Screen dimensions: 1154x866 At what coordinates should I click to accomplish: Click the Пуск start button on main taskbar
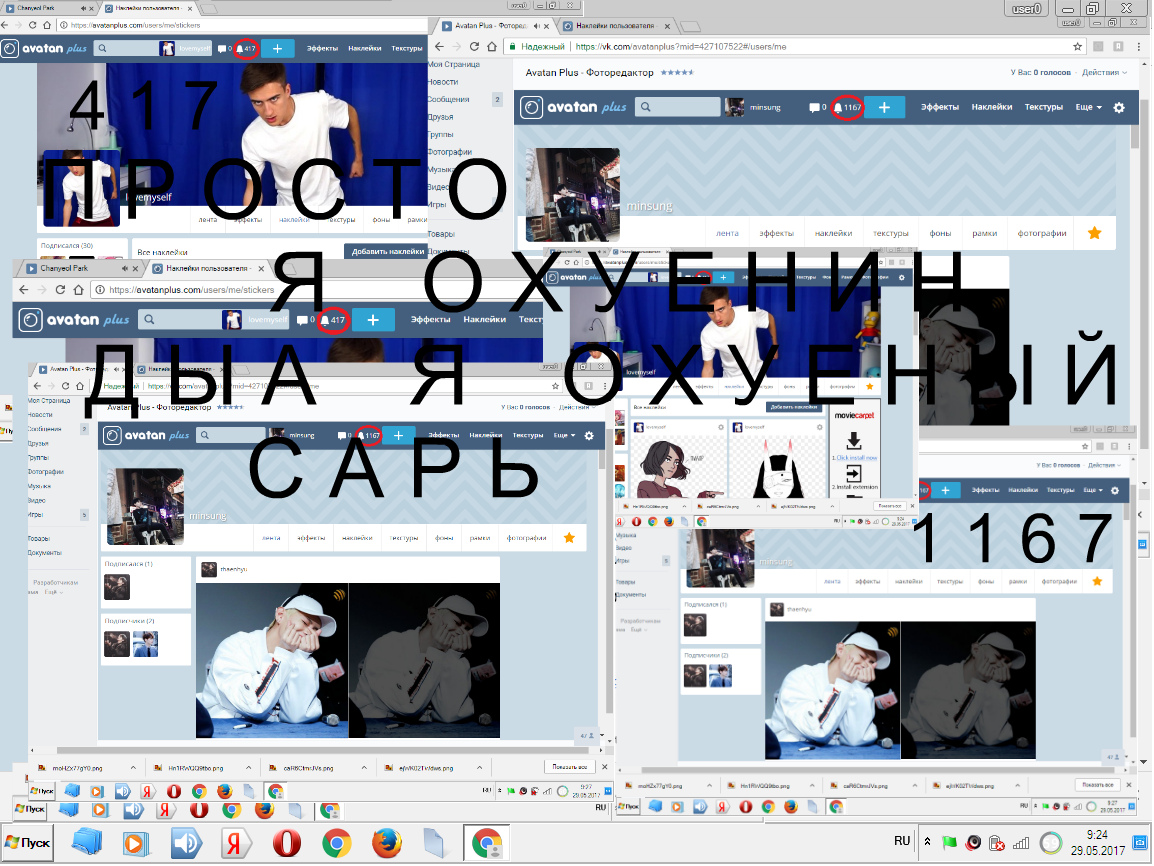[x=28, y=842]
